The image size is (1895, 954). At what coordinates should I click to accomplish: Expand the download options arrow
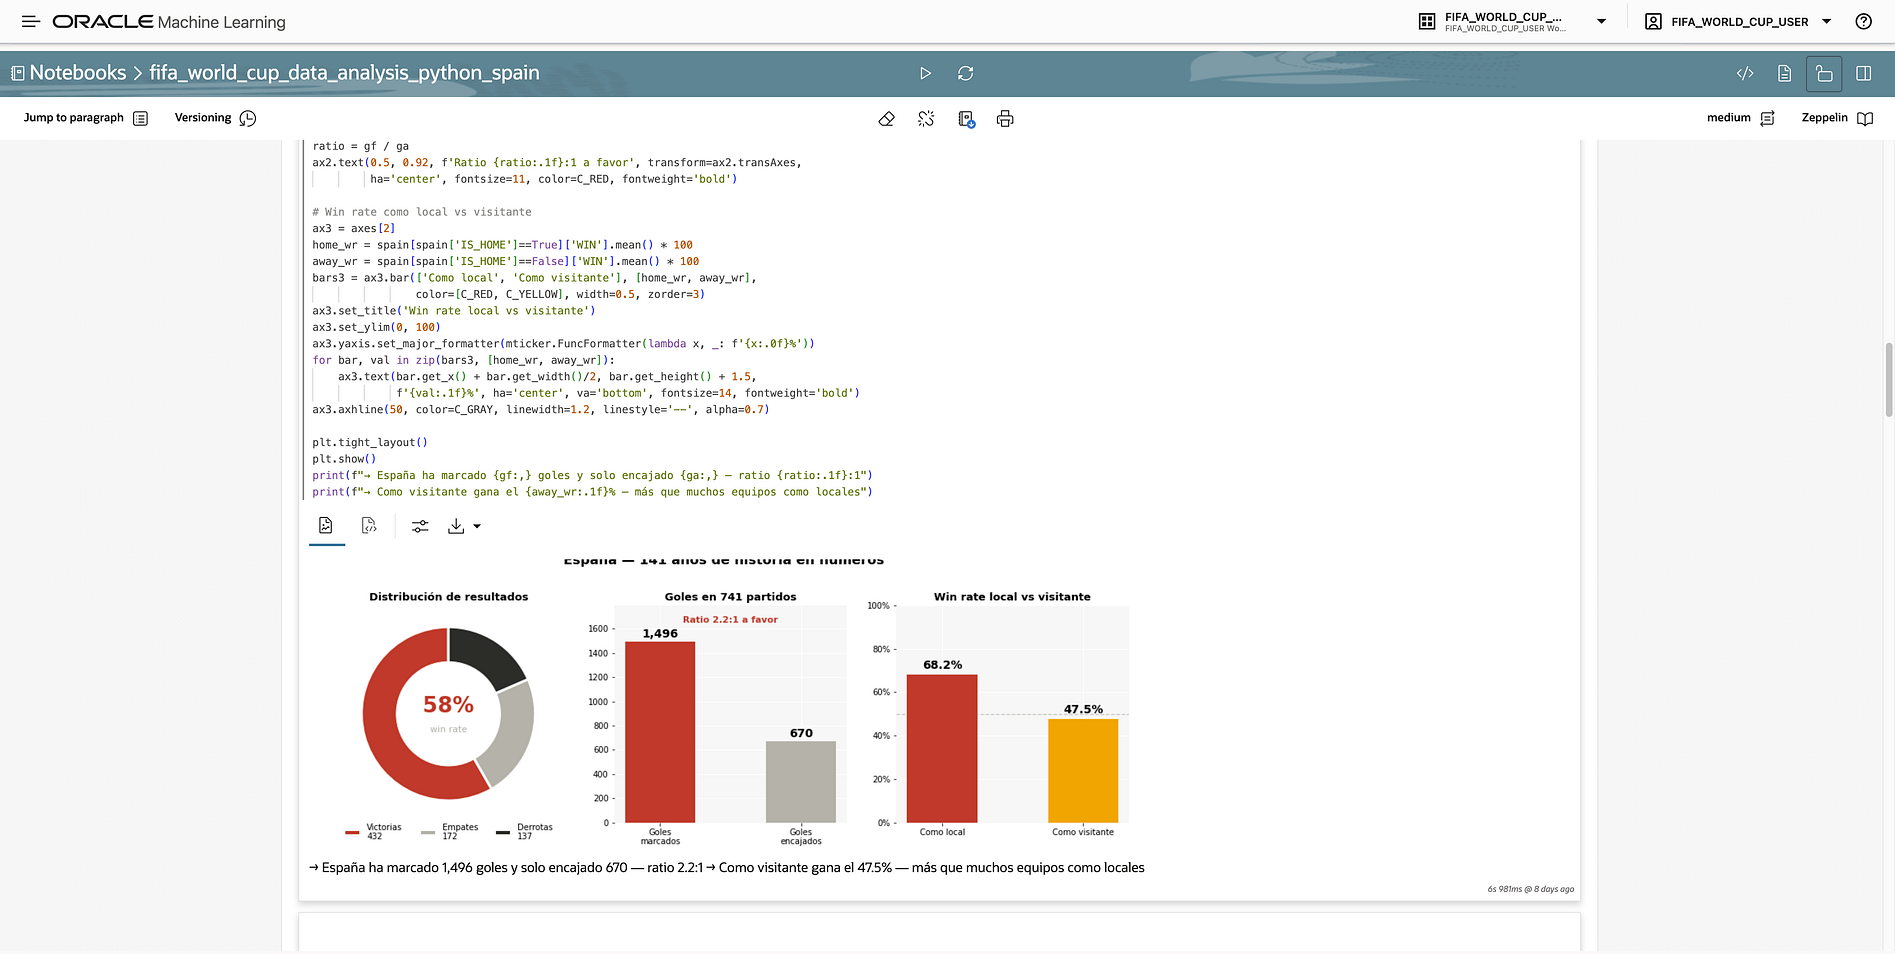click(x=477, y=526)
